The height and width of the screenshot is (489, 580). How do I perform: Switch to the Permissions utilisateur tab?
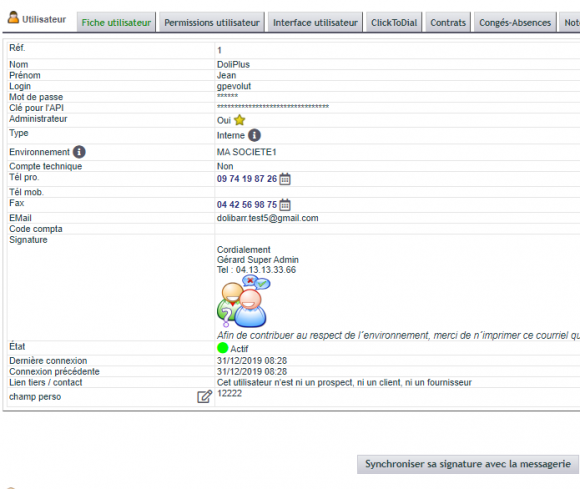pyautogui.click(x=212, y=23)
